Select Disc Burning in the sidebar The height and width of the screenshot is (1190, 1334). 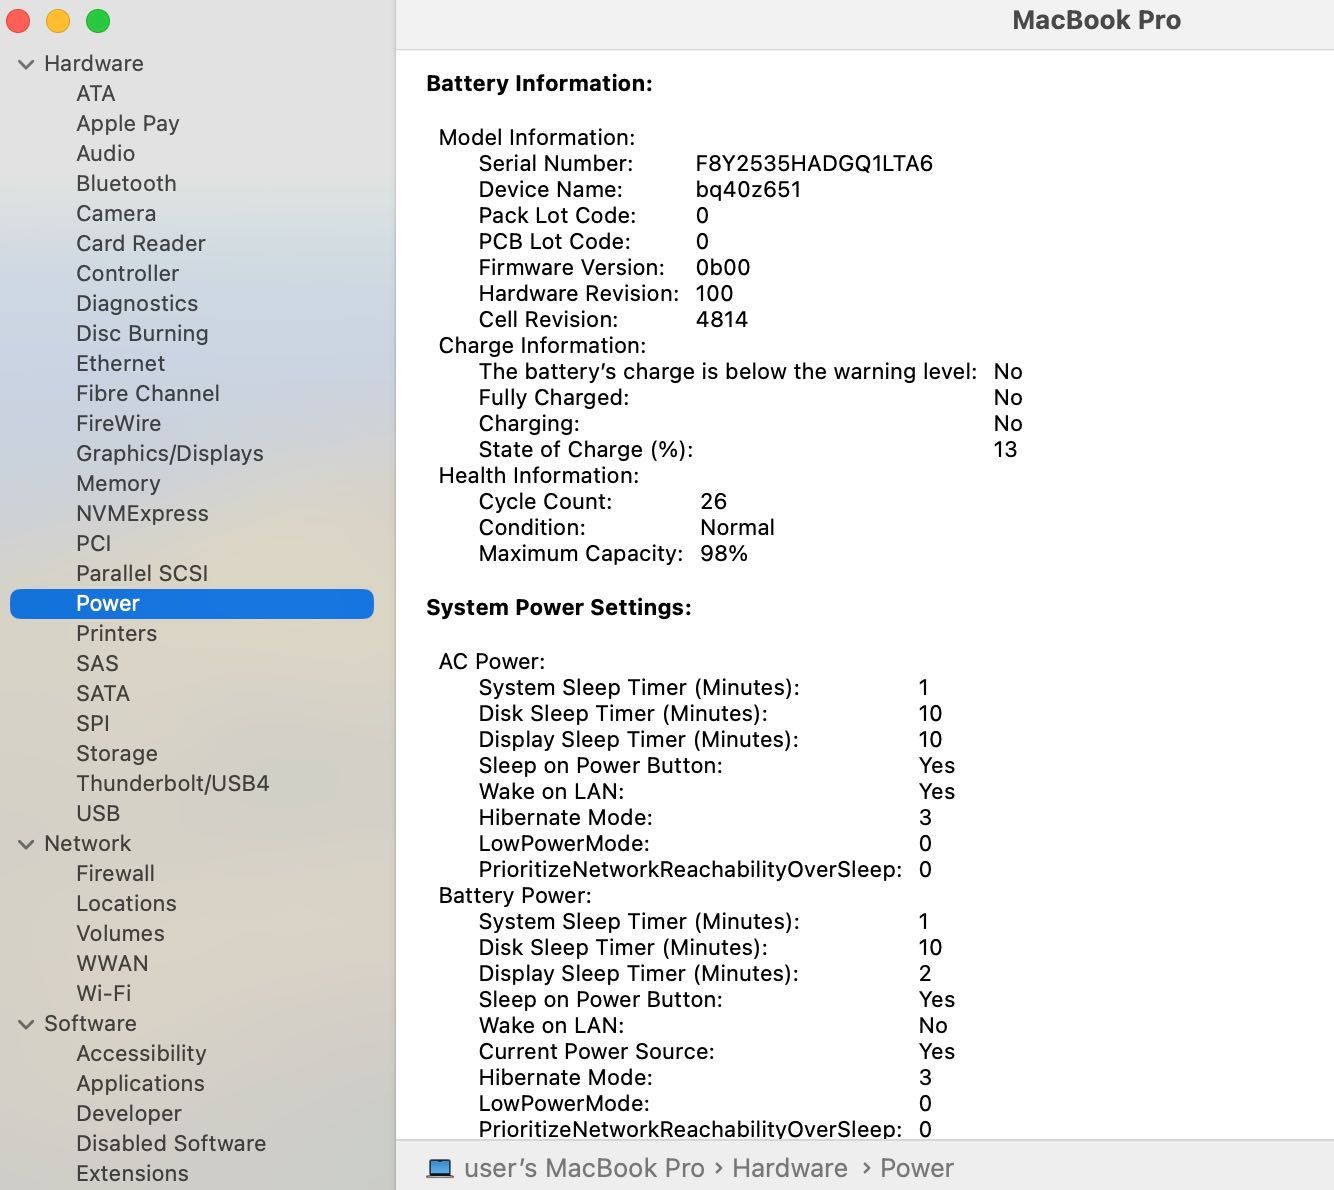click(142, 333)
